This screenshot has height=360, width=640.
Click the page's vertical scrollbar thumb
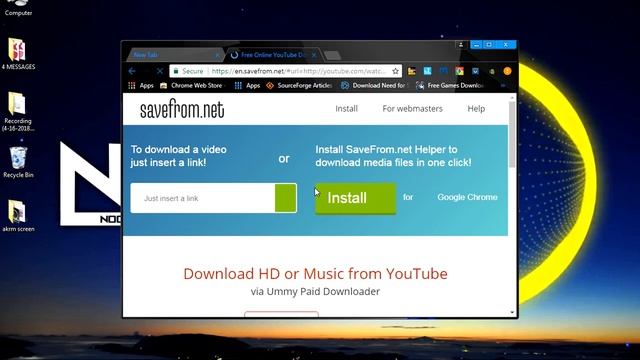pyautogui.click(x=512, y=134)
